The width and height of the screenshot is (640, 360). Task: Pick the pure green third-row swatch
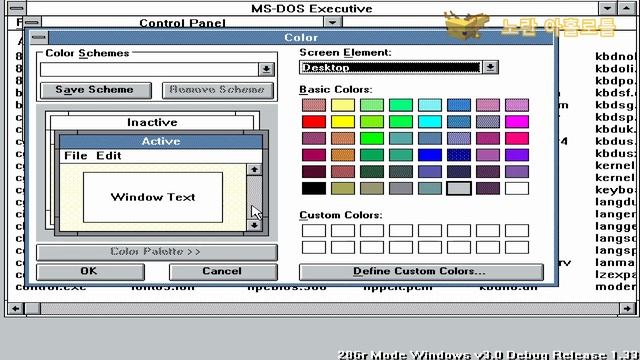tap(371, 138)
